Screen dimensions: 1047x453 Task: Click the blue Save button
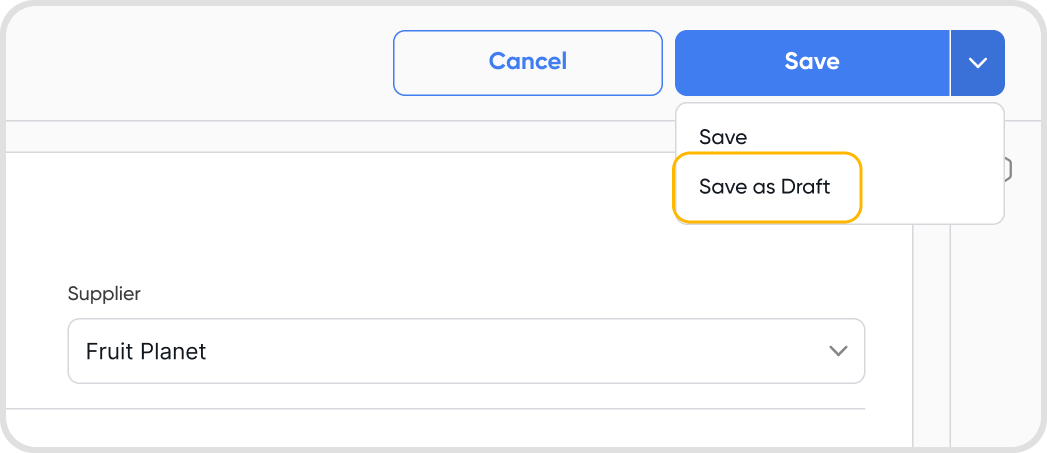(x=811, y=62)
